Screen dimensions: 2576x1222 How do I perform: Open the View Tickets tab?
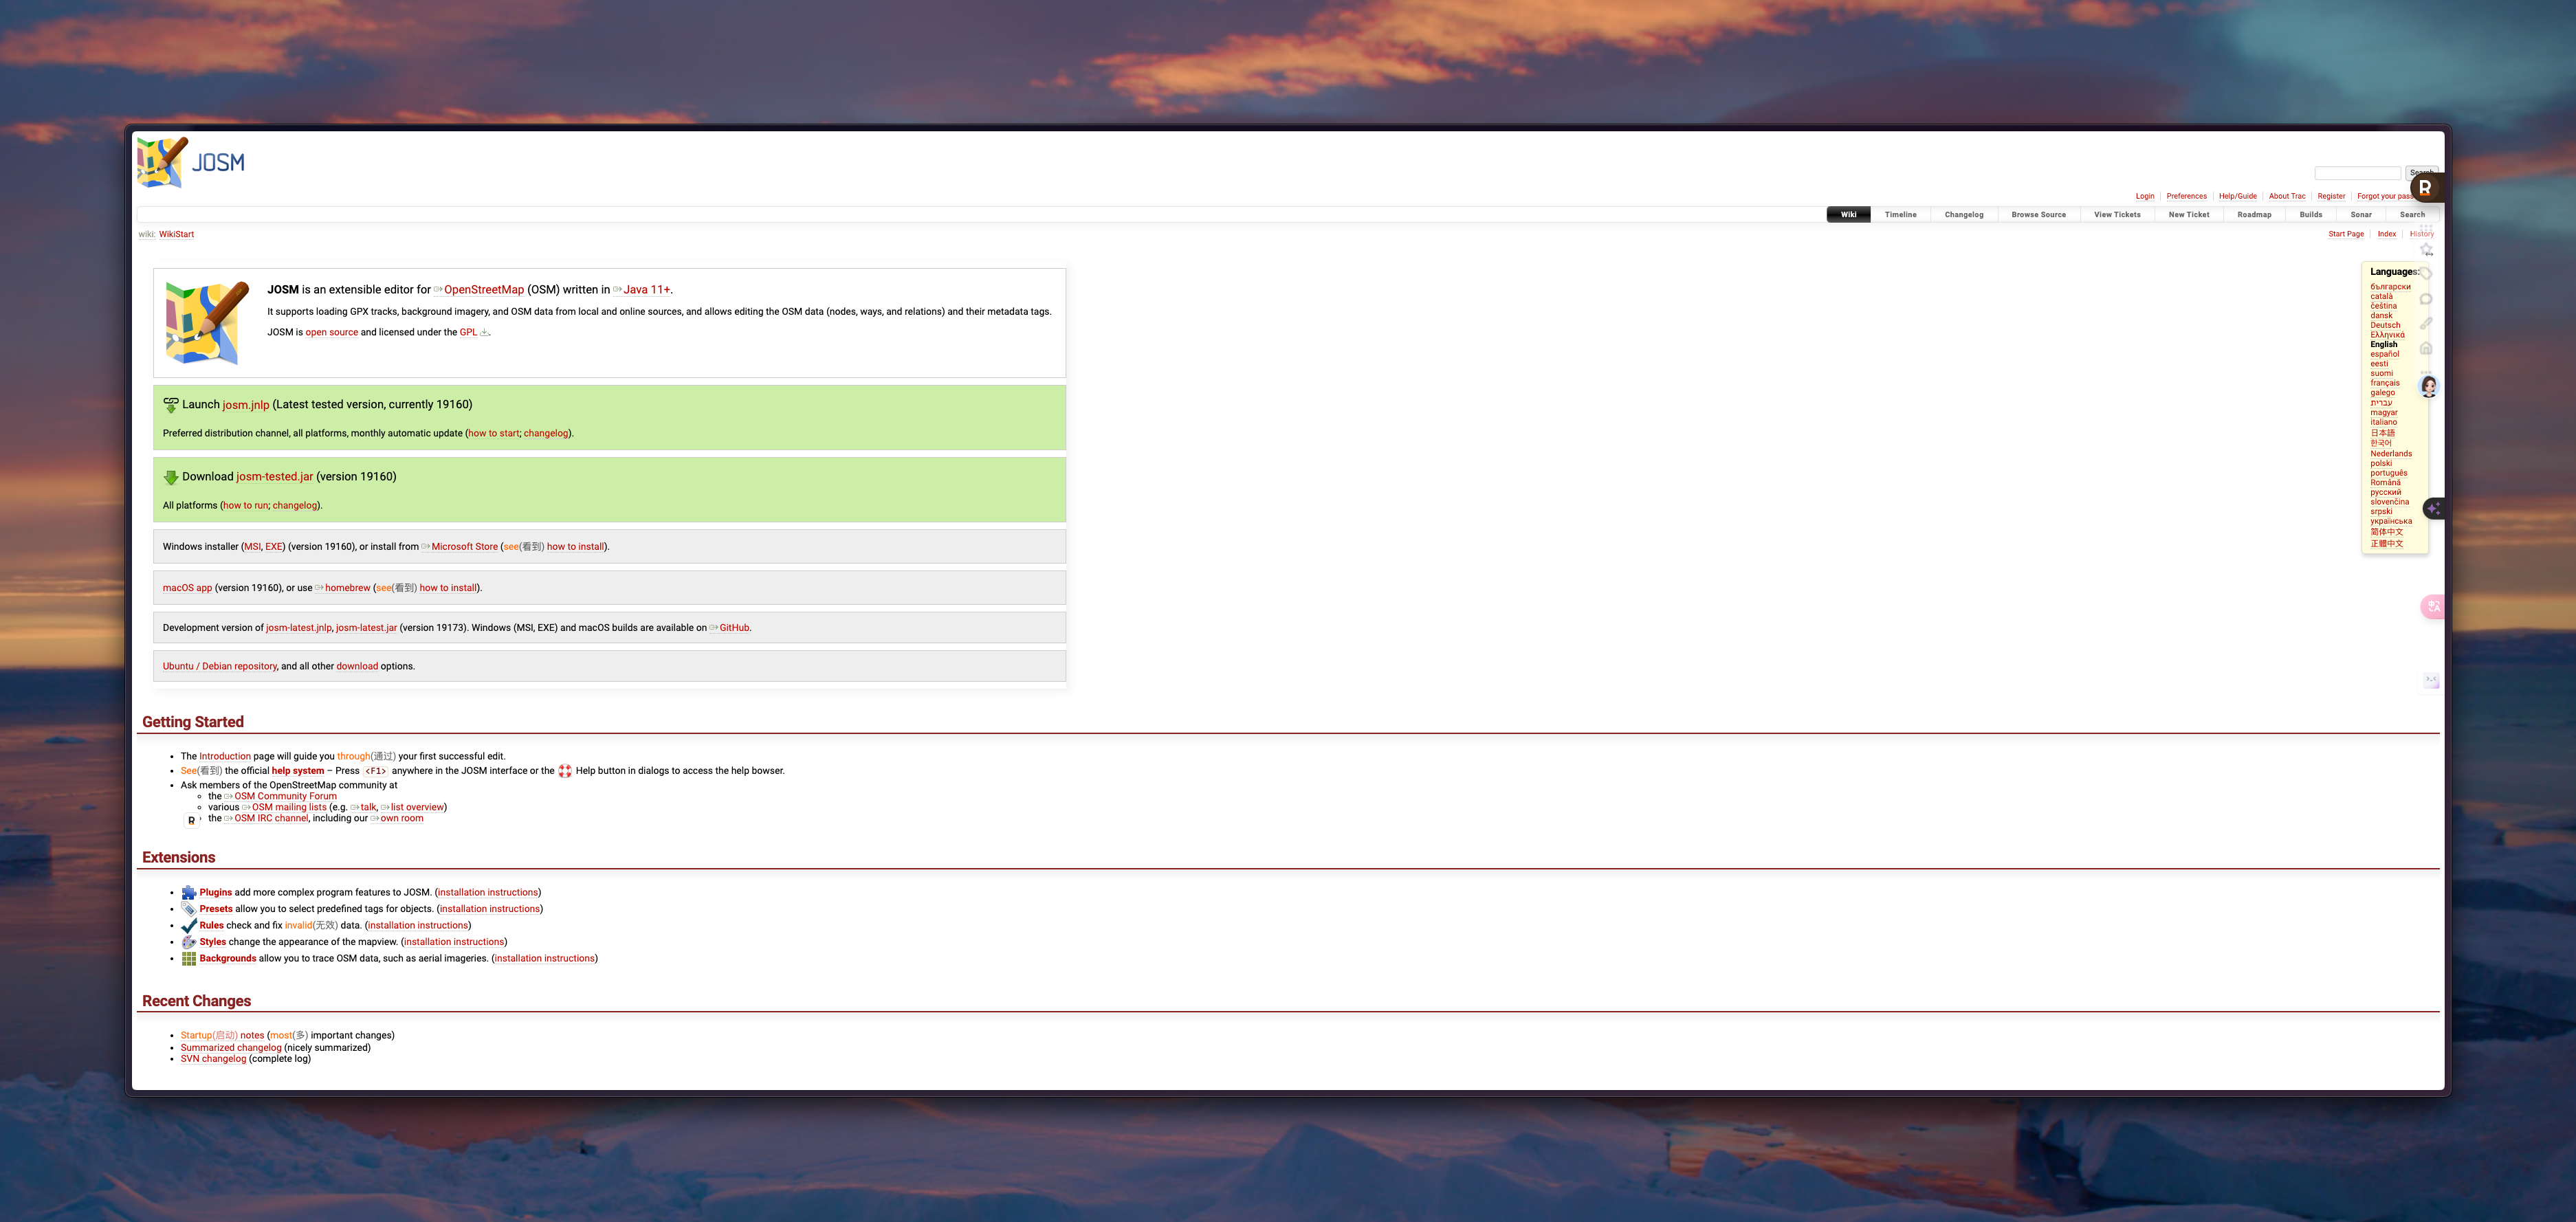tap(2117, 215)
